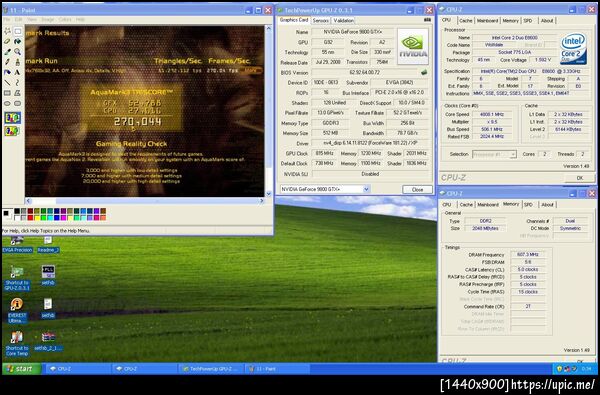
Task: Click Paint's vertical scrollbar up arrow
Action: [269, 29]
